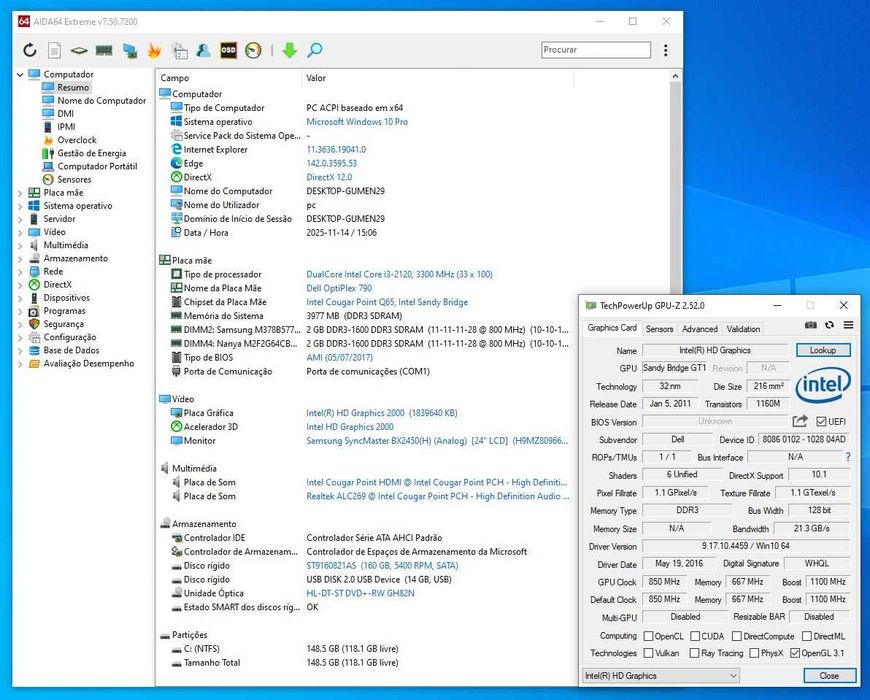Screen dimensions: 870x700
Task: Select Overclock in the tree
Action: point(77,140)
